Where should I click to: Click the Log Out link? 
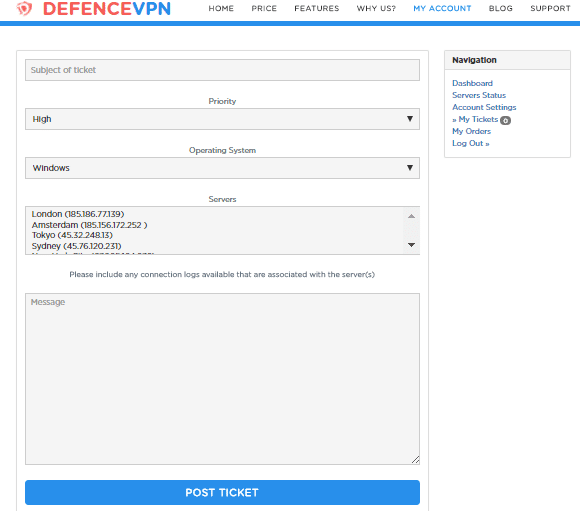click(x=471, y=143)
